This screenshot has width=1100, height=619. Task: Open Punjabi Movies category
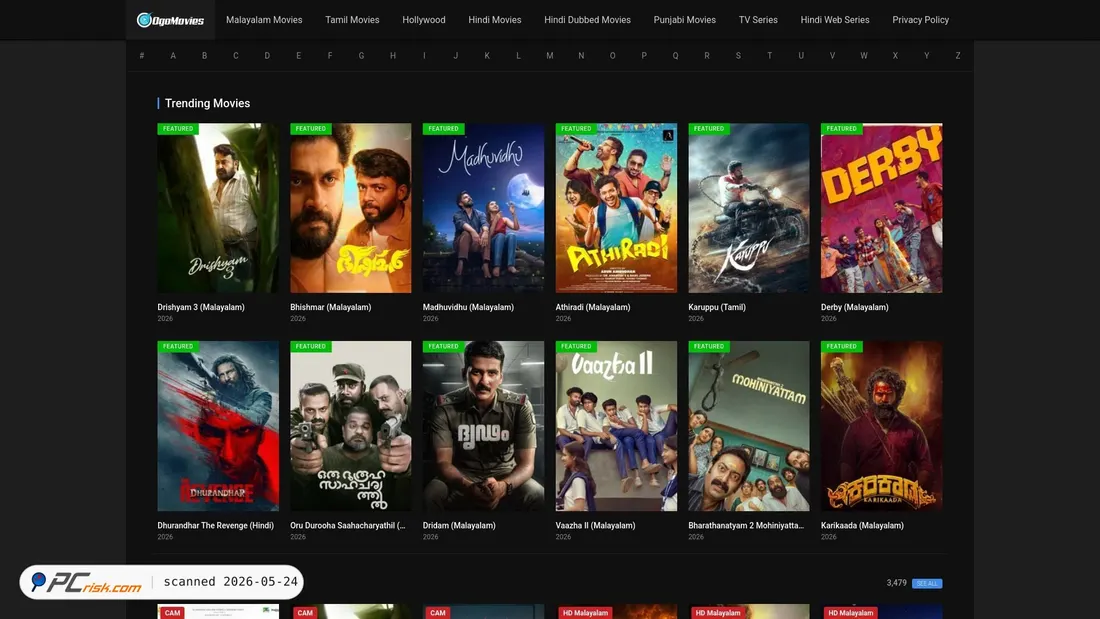click(x=685, y=20)
